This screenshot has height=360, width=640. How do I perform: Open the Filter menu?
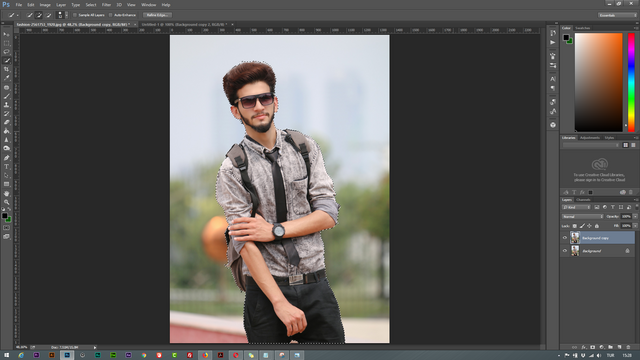(x=106, y=5)
